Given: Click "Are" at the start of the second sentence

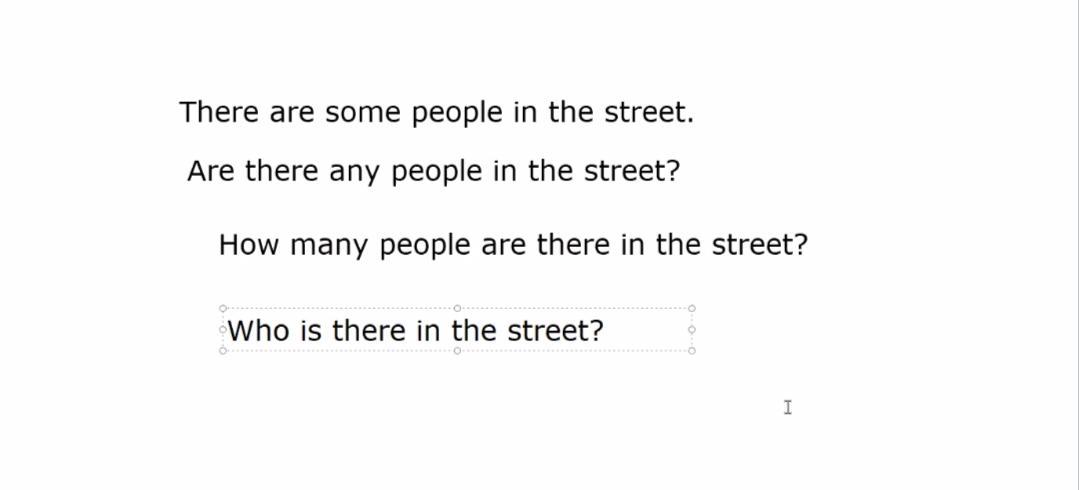Looking at the screenshot, I should click(x=210, y=172).
